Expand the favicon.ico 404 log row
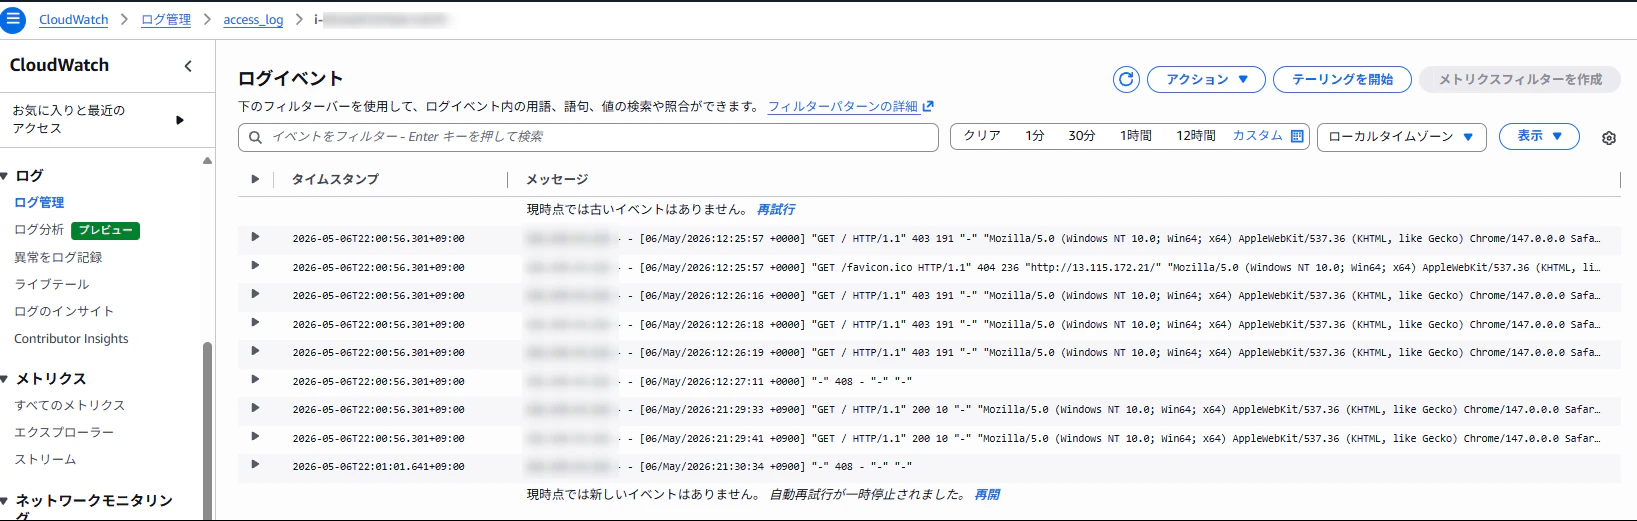 (x=255, y=265)
